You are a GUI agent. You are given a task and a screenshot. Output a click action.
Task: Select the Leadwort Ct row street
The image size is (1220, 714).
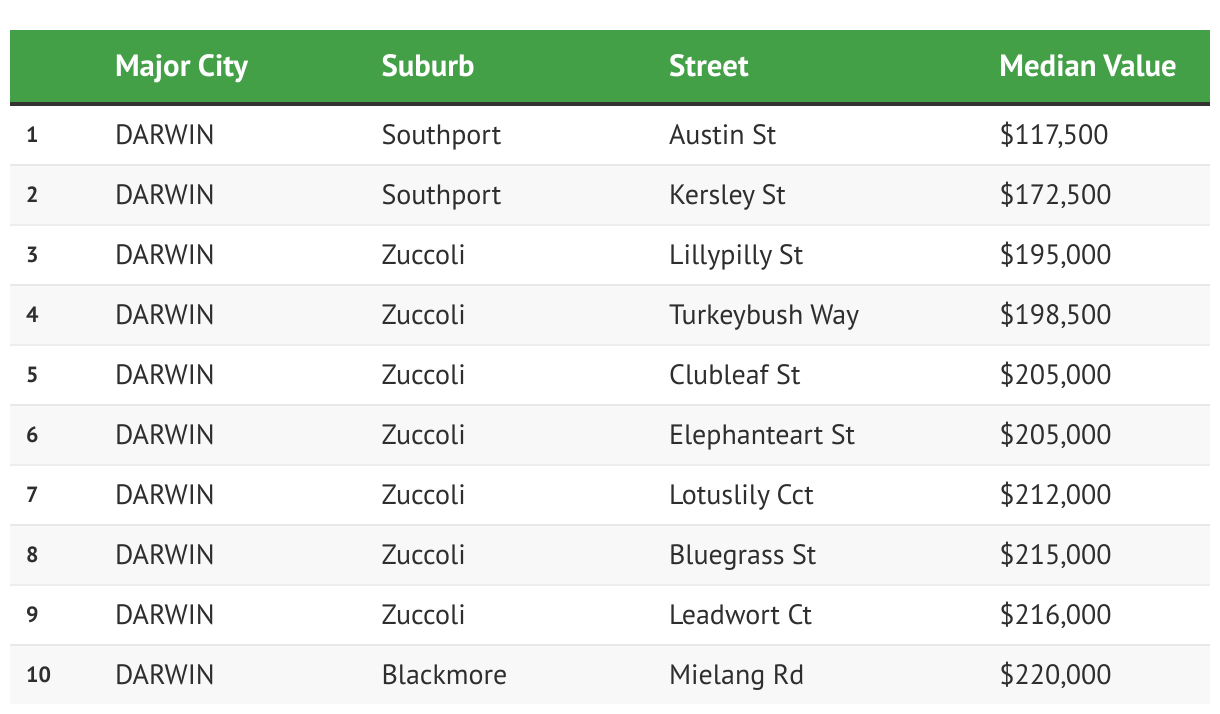coord(739,615)
